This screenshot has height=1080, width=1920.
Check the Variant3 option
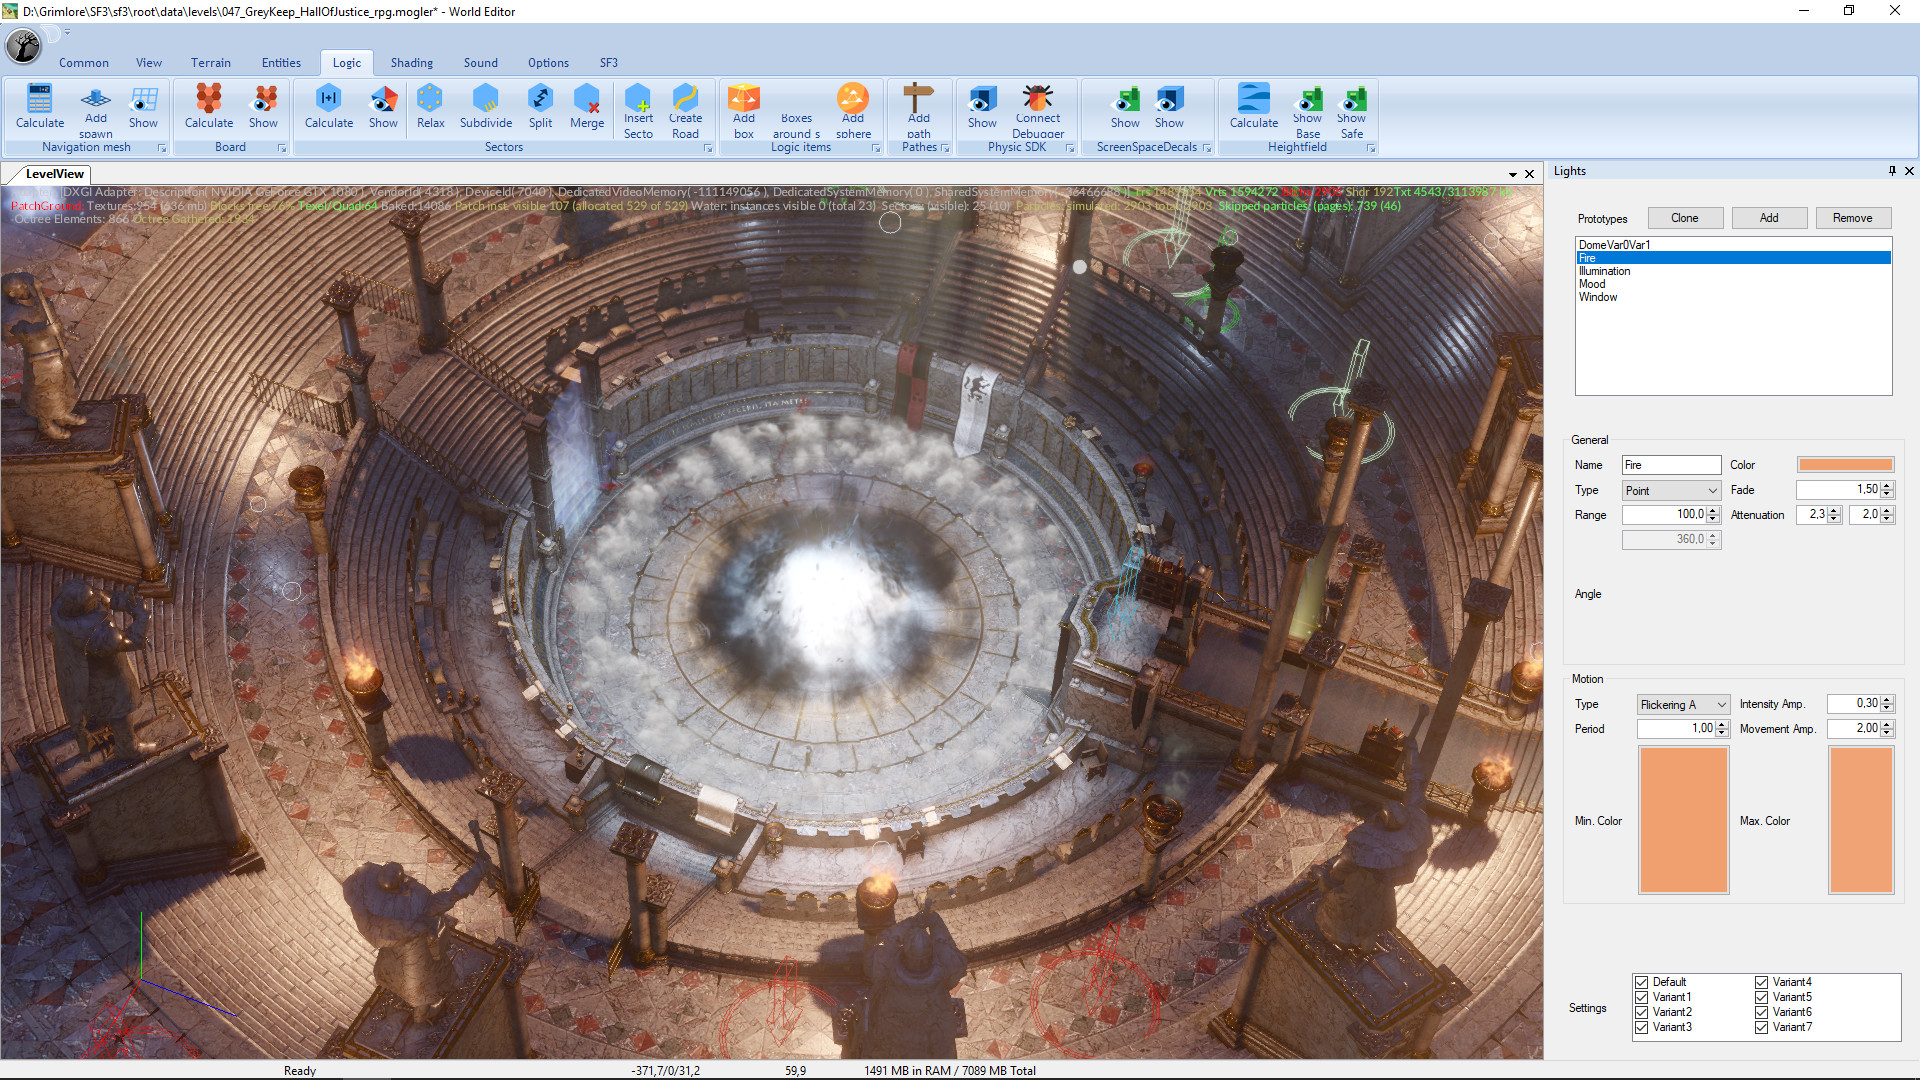tap(1642, 1026)
